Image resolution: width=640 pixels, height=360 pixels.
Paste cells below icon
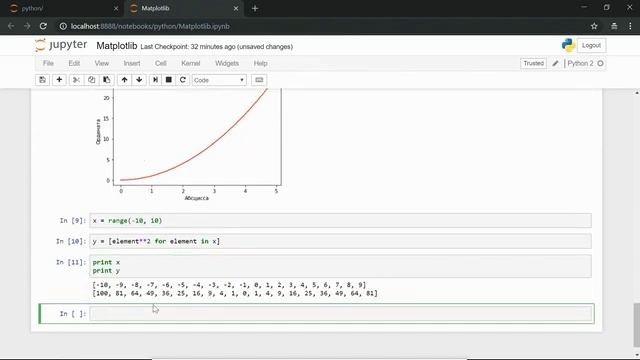point(107,80)
